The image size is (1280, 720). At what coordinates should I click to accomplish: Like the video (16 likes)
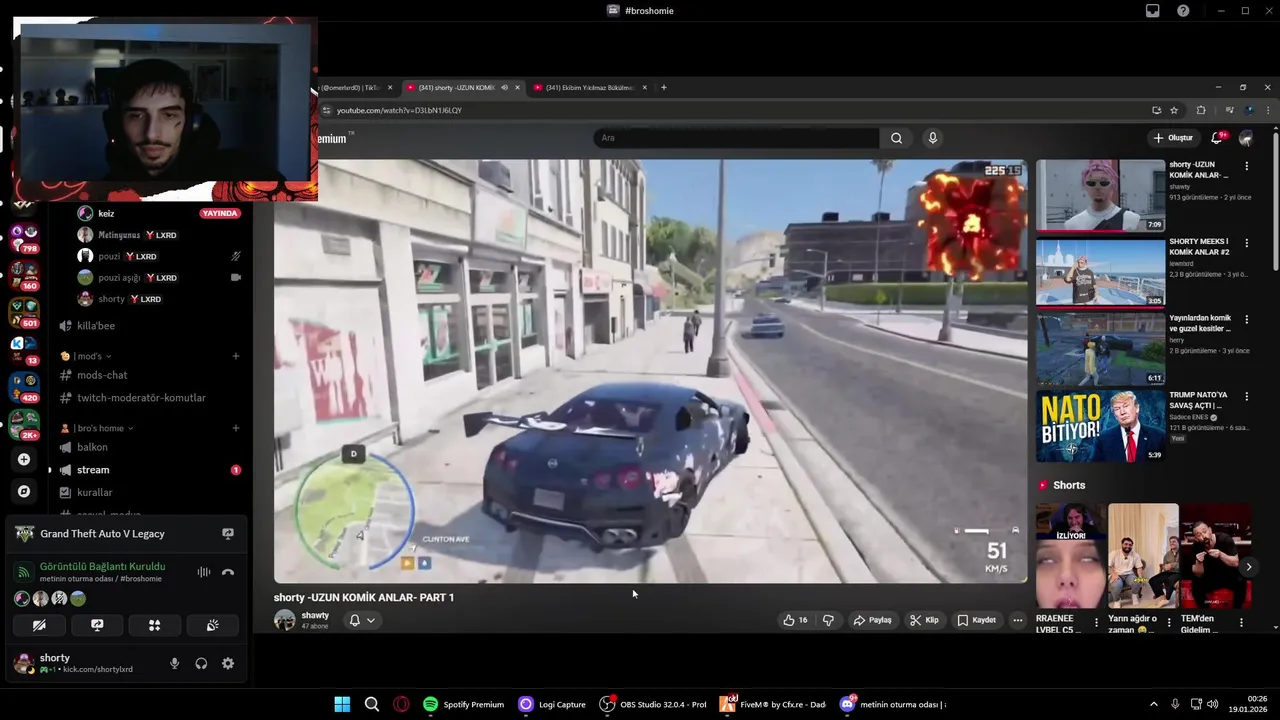pyautogui.click(x=796, y=620)
